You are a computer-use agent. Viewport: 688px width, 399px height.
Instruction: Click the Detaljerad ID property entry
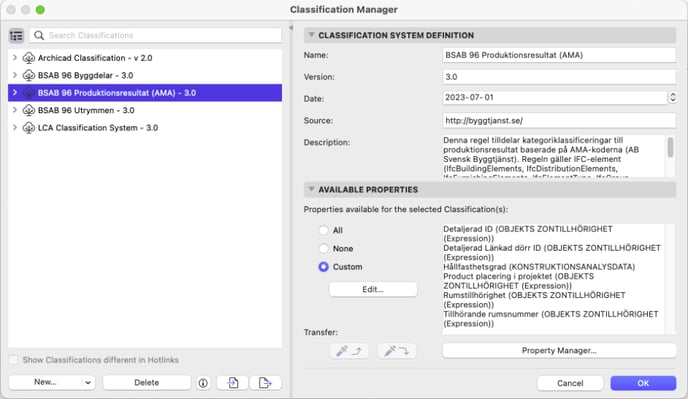(528, 234)
